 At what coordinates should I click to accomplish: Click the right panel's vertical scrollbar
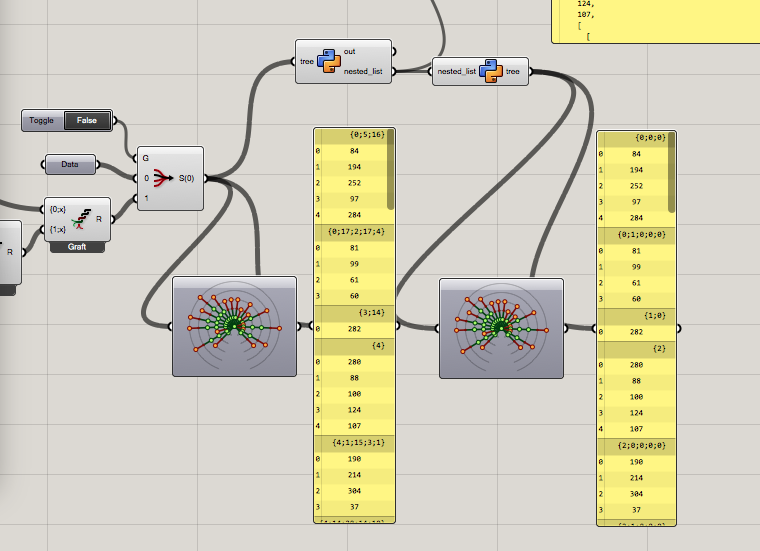[x=671, y=173]
